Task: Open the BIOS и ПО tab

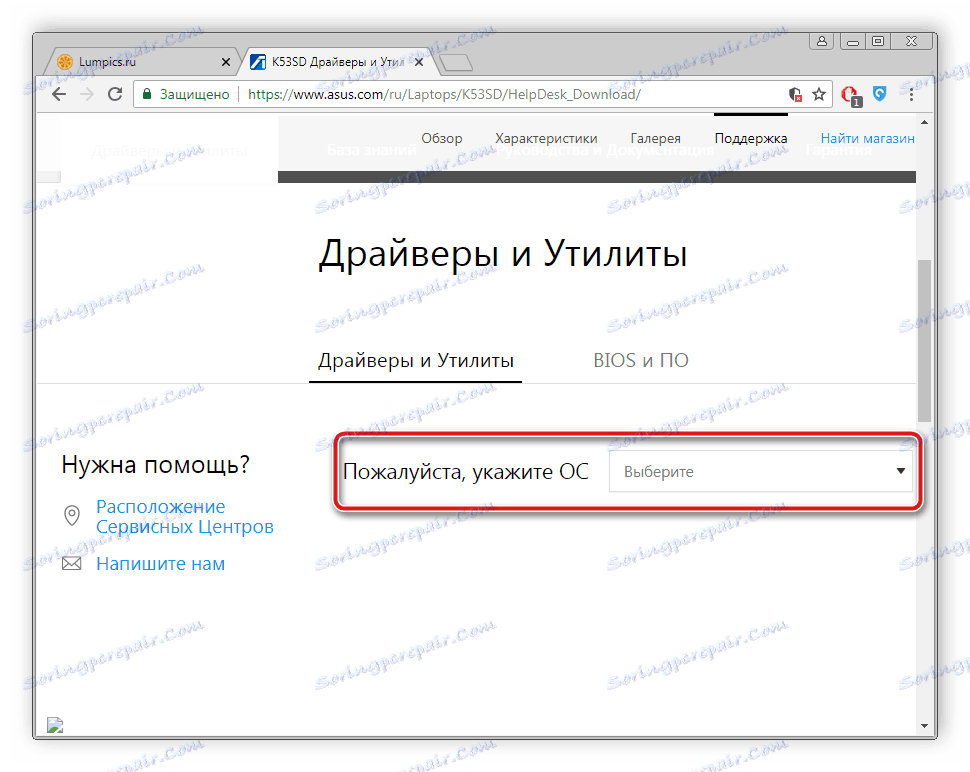Action: point(640,360)
